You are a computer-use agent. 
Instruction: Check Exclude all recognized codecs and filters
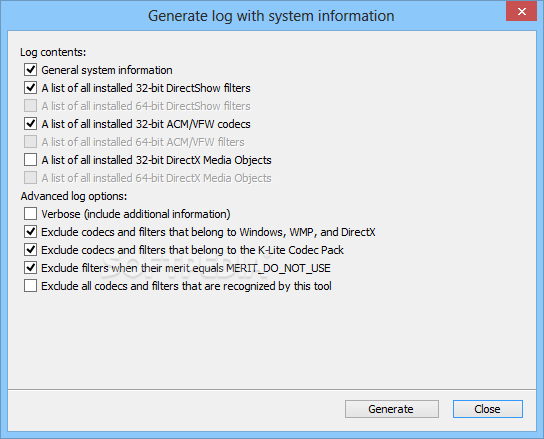(31, 286)
